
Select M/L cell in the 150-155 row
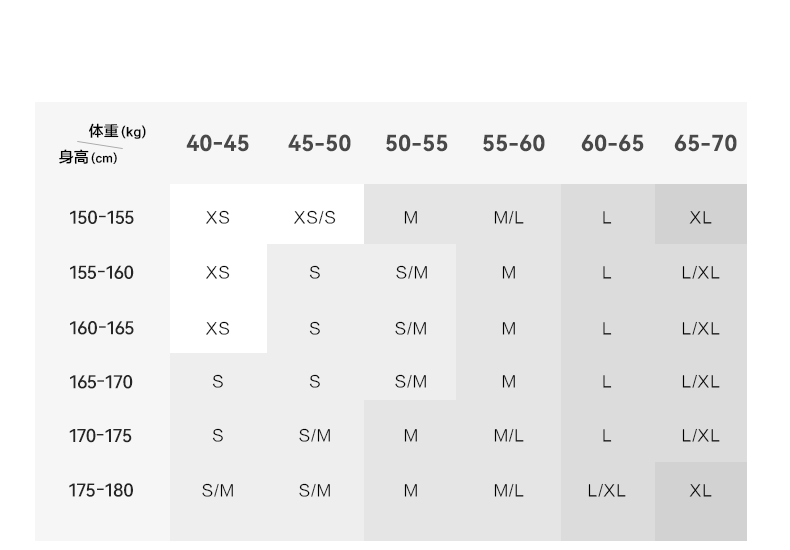click(x=508, y=218)
